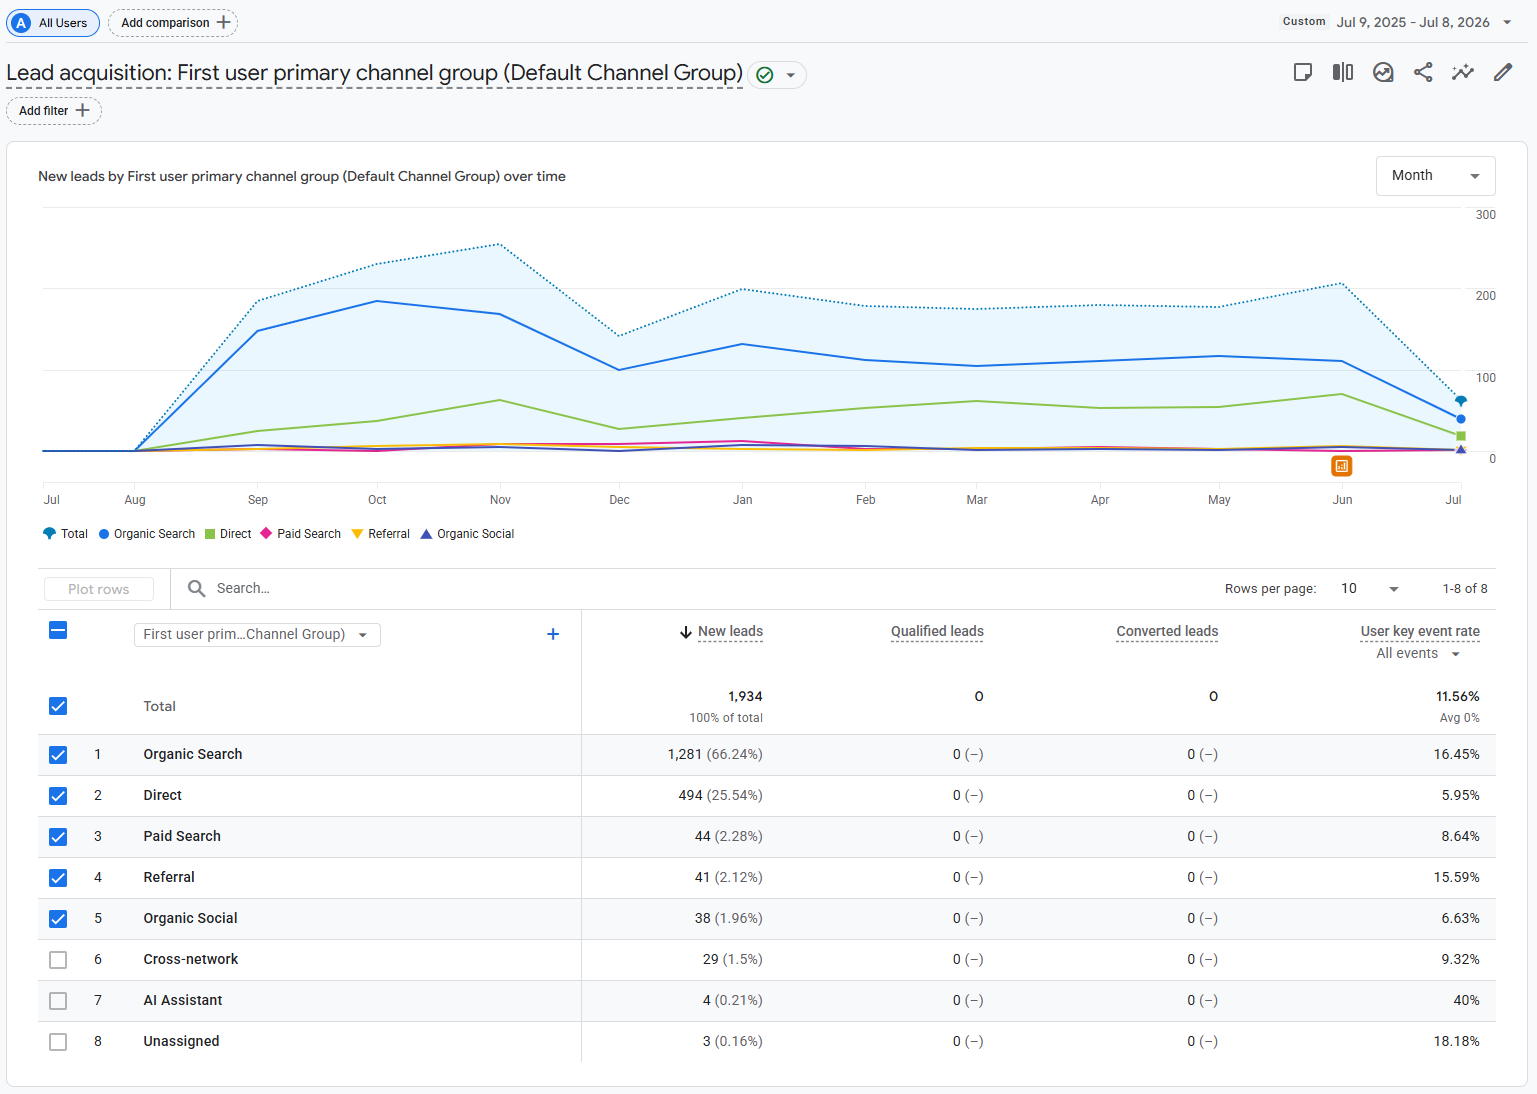Open the custom date range picker
1537x1094 pixels.
pos(1398,22)
